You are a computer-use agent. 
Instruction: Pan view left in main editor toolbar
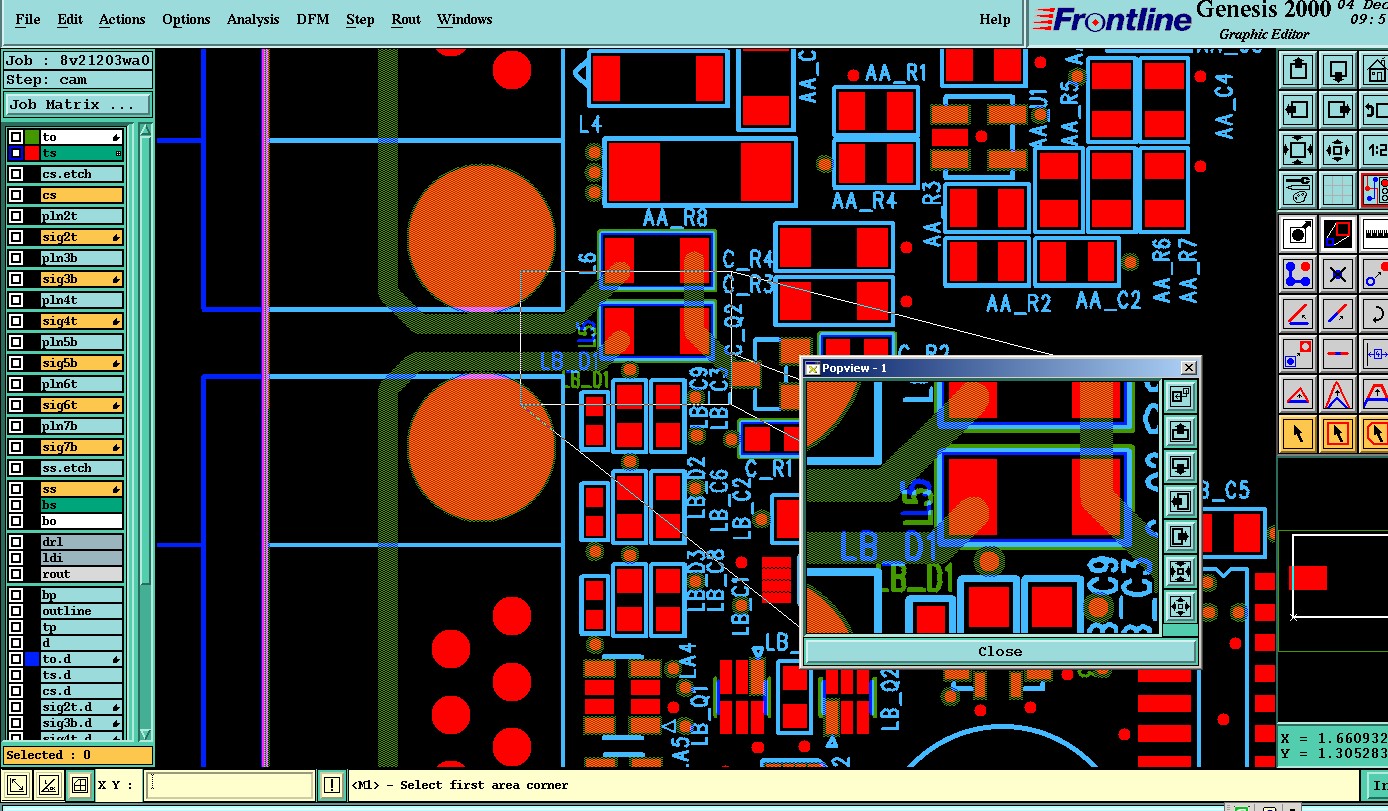coord(1297,109)
